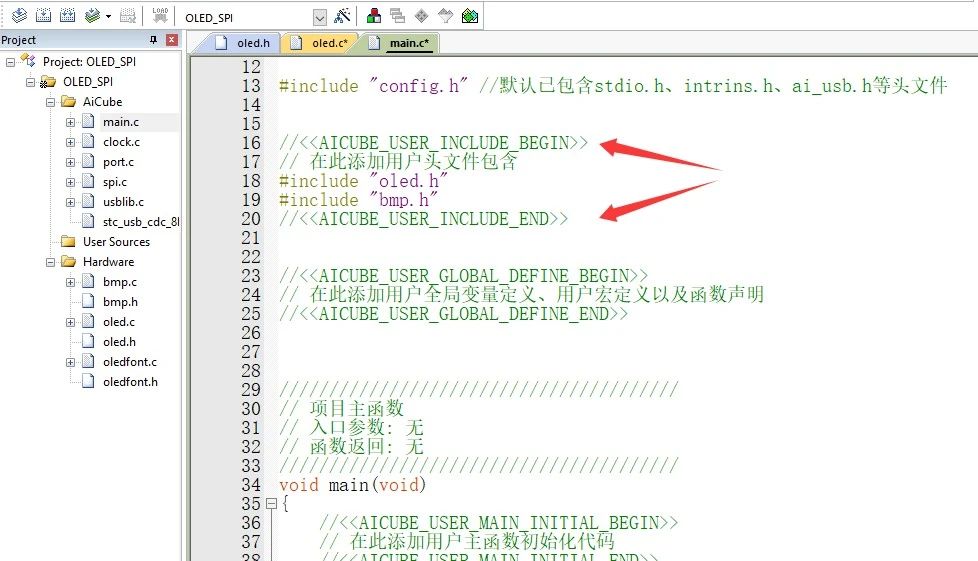978x561 pixels.
Task: Close the Project panel
Action: coord(172,40)
